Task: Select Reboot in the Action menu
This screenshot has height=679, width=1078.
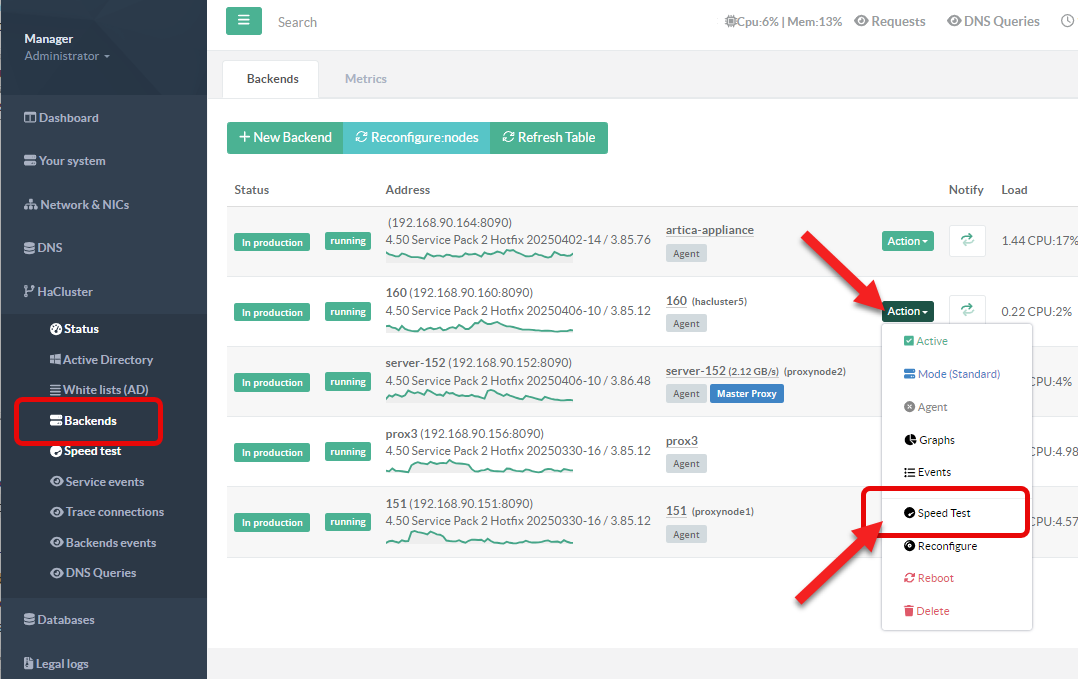Action: pyautogui.click(x=928, y=578)
